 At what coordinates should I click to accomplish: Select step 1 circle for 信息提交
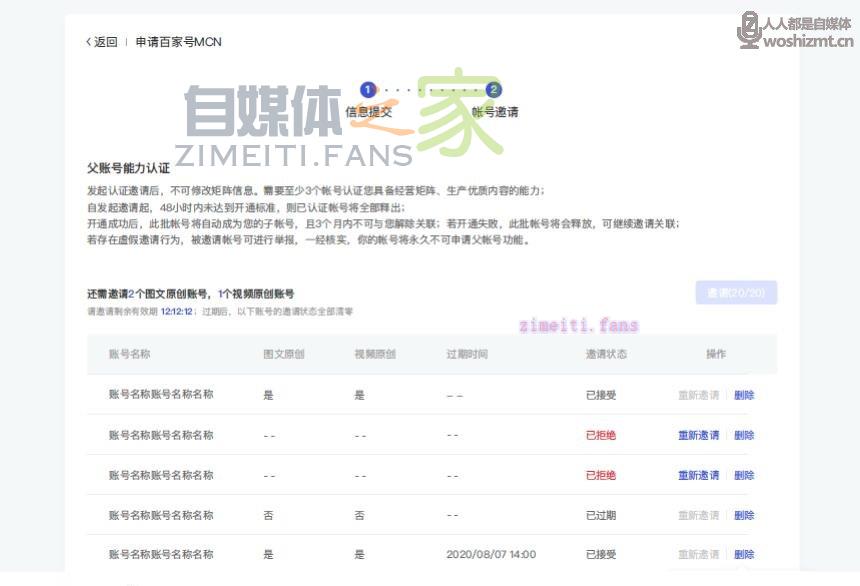click(x=367, y=90)
